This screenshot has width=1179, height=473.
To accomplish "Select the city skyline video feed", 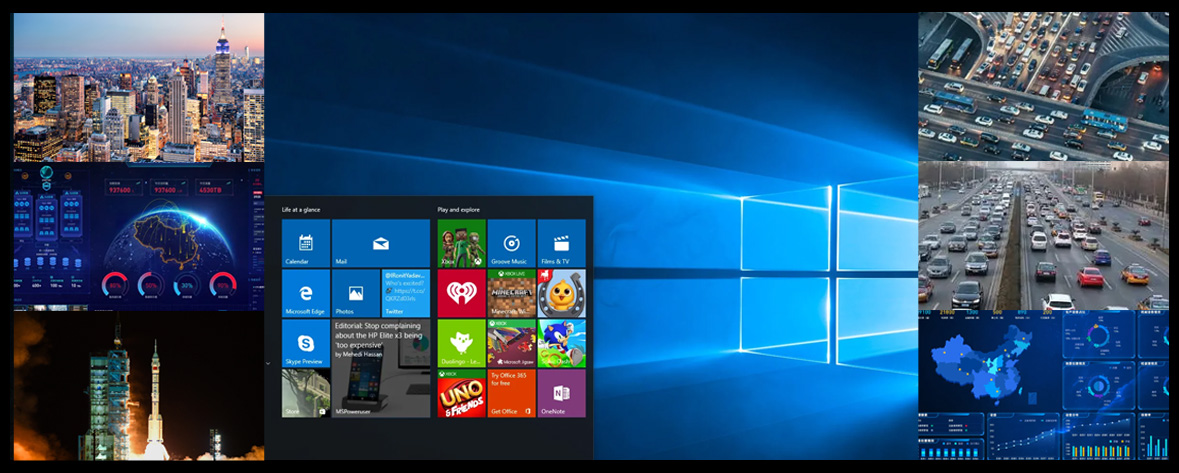I will 138,87.
